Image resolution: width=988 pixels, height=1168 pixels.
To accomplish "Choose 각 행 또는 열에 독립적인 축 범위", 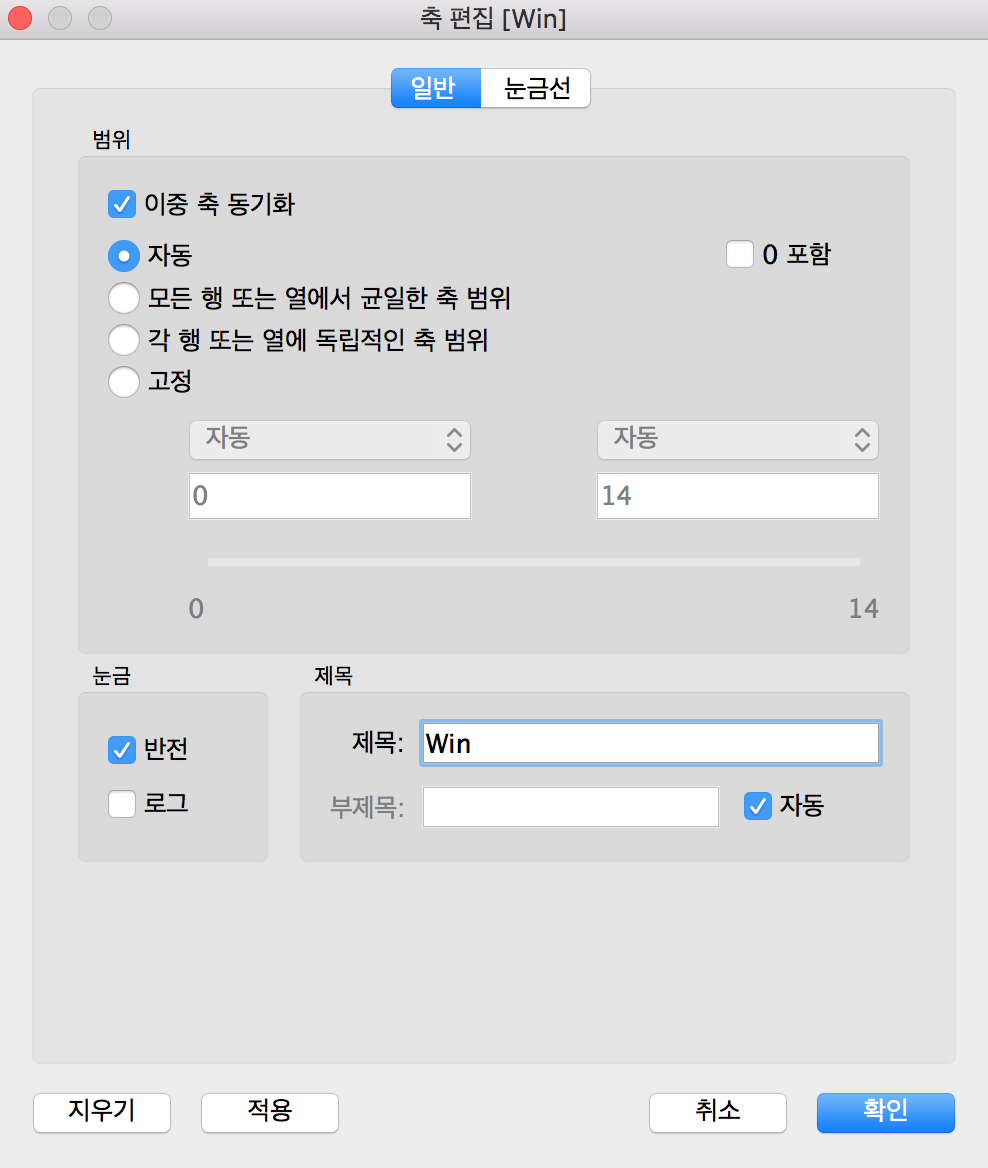I will pos(123,340).
